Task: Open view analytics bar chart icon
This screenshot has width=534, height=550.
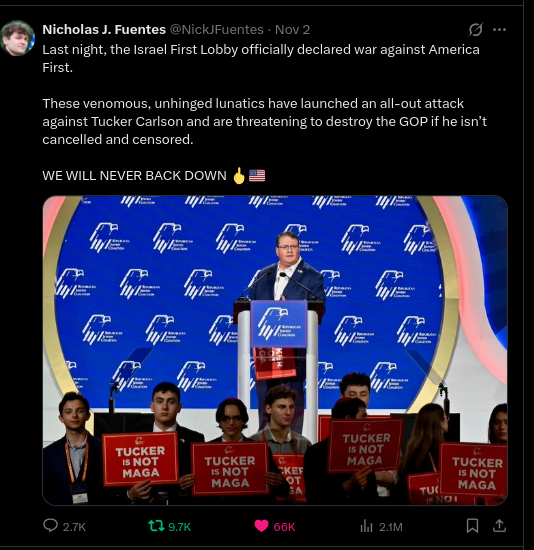Action: pyautogui.click(x=366, y=526)
